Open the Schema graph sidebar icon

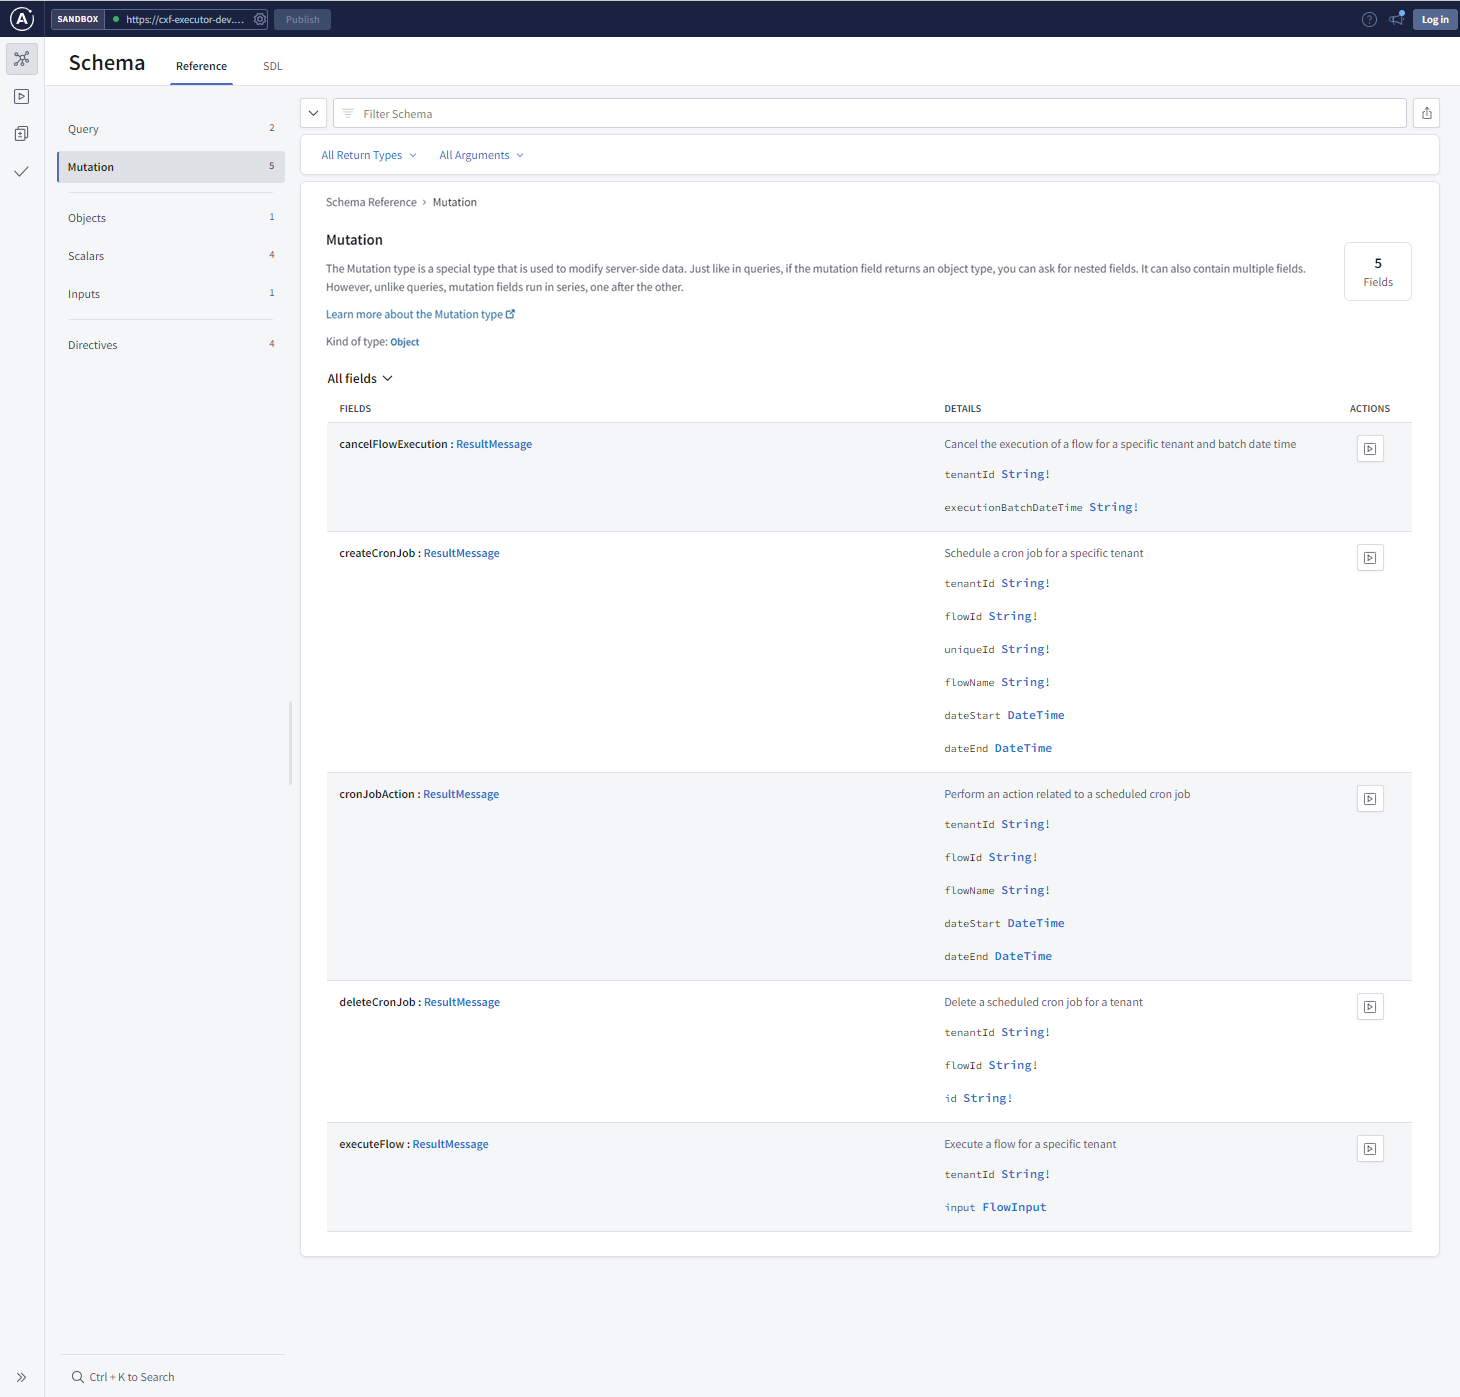click(22, 59)
